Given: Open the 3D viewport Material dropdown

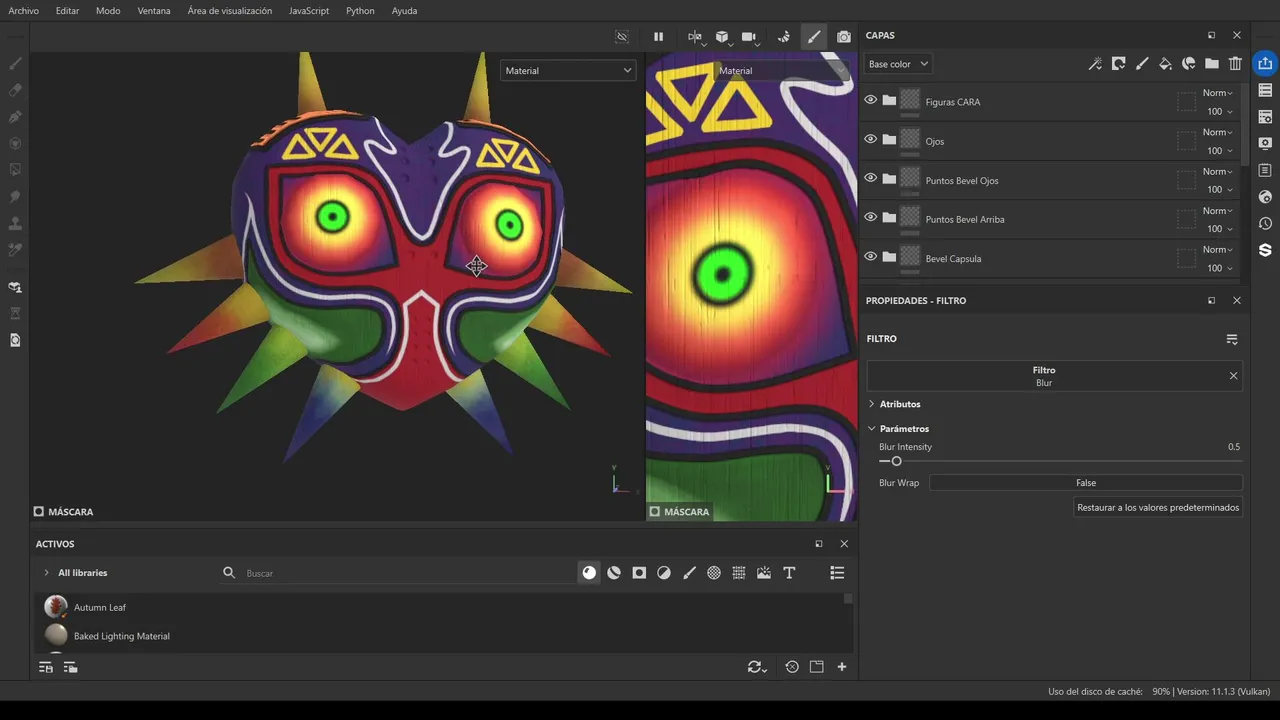Looking at the screenshot, I should (x=568, y=71).
